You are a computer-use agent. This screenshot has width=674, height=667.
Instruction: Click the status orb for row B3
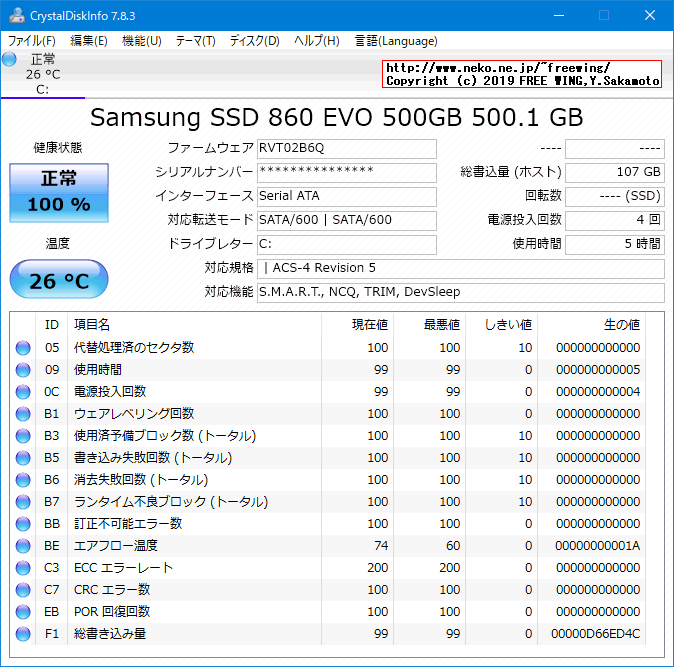click(x=23, y=436)
